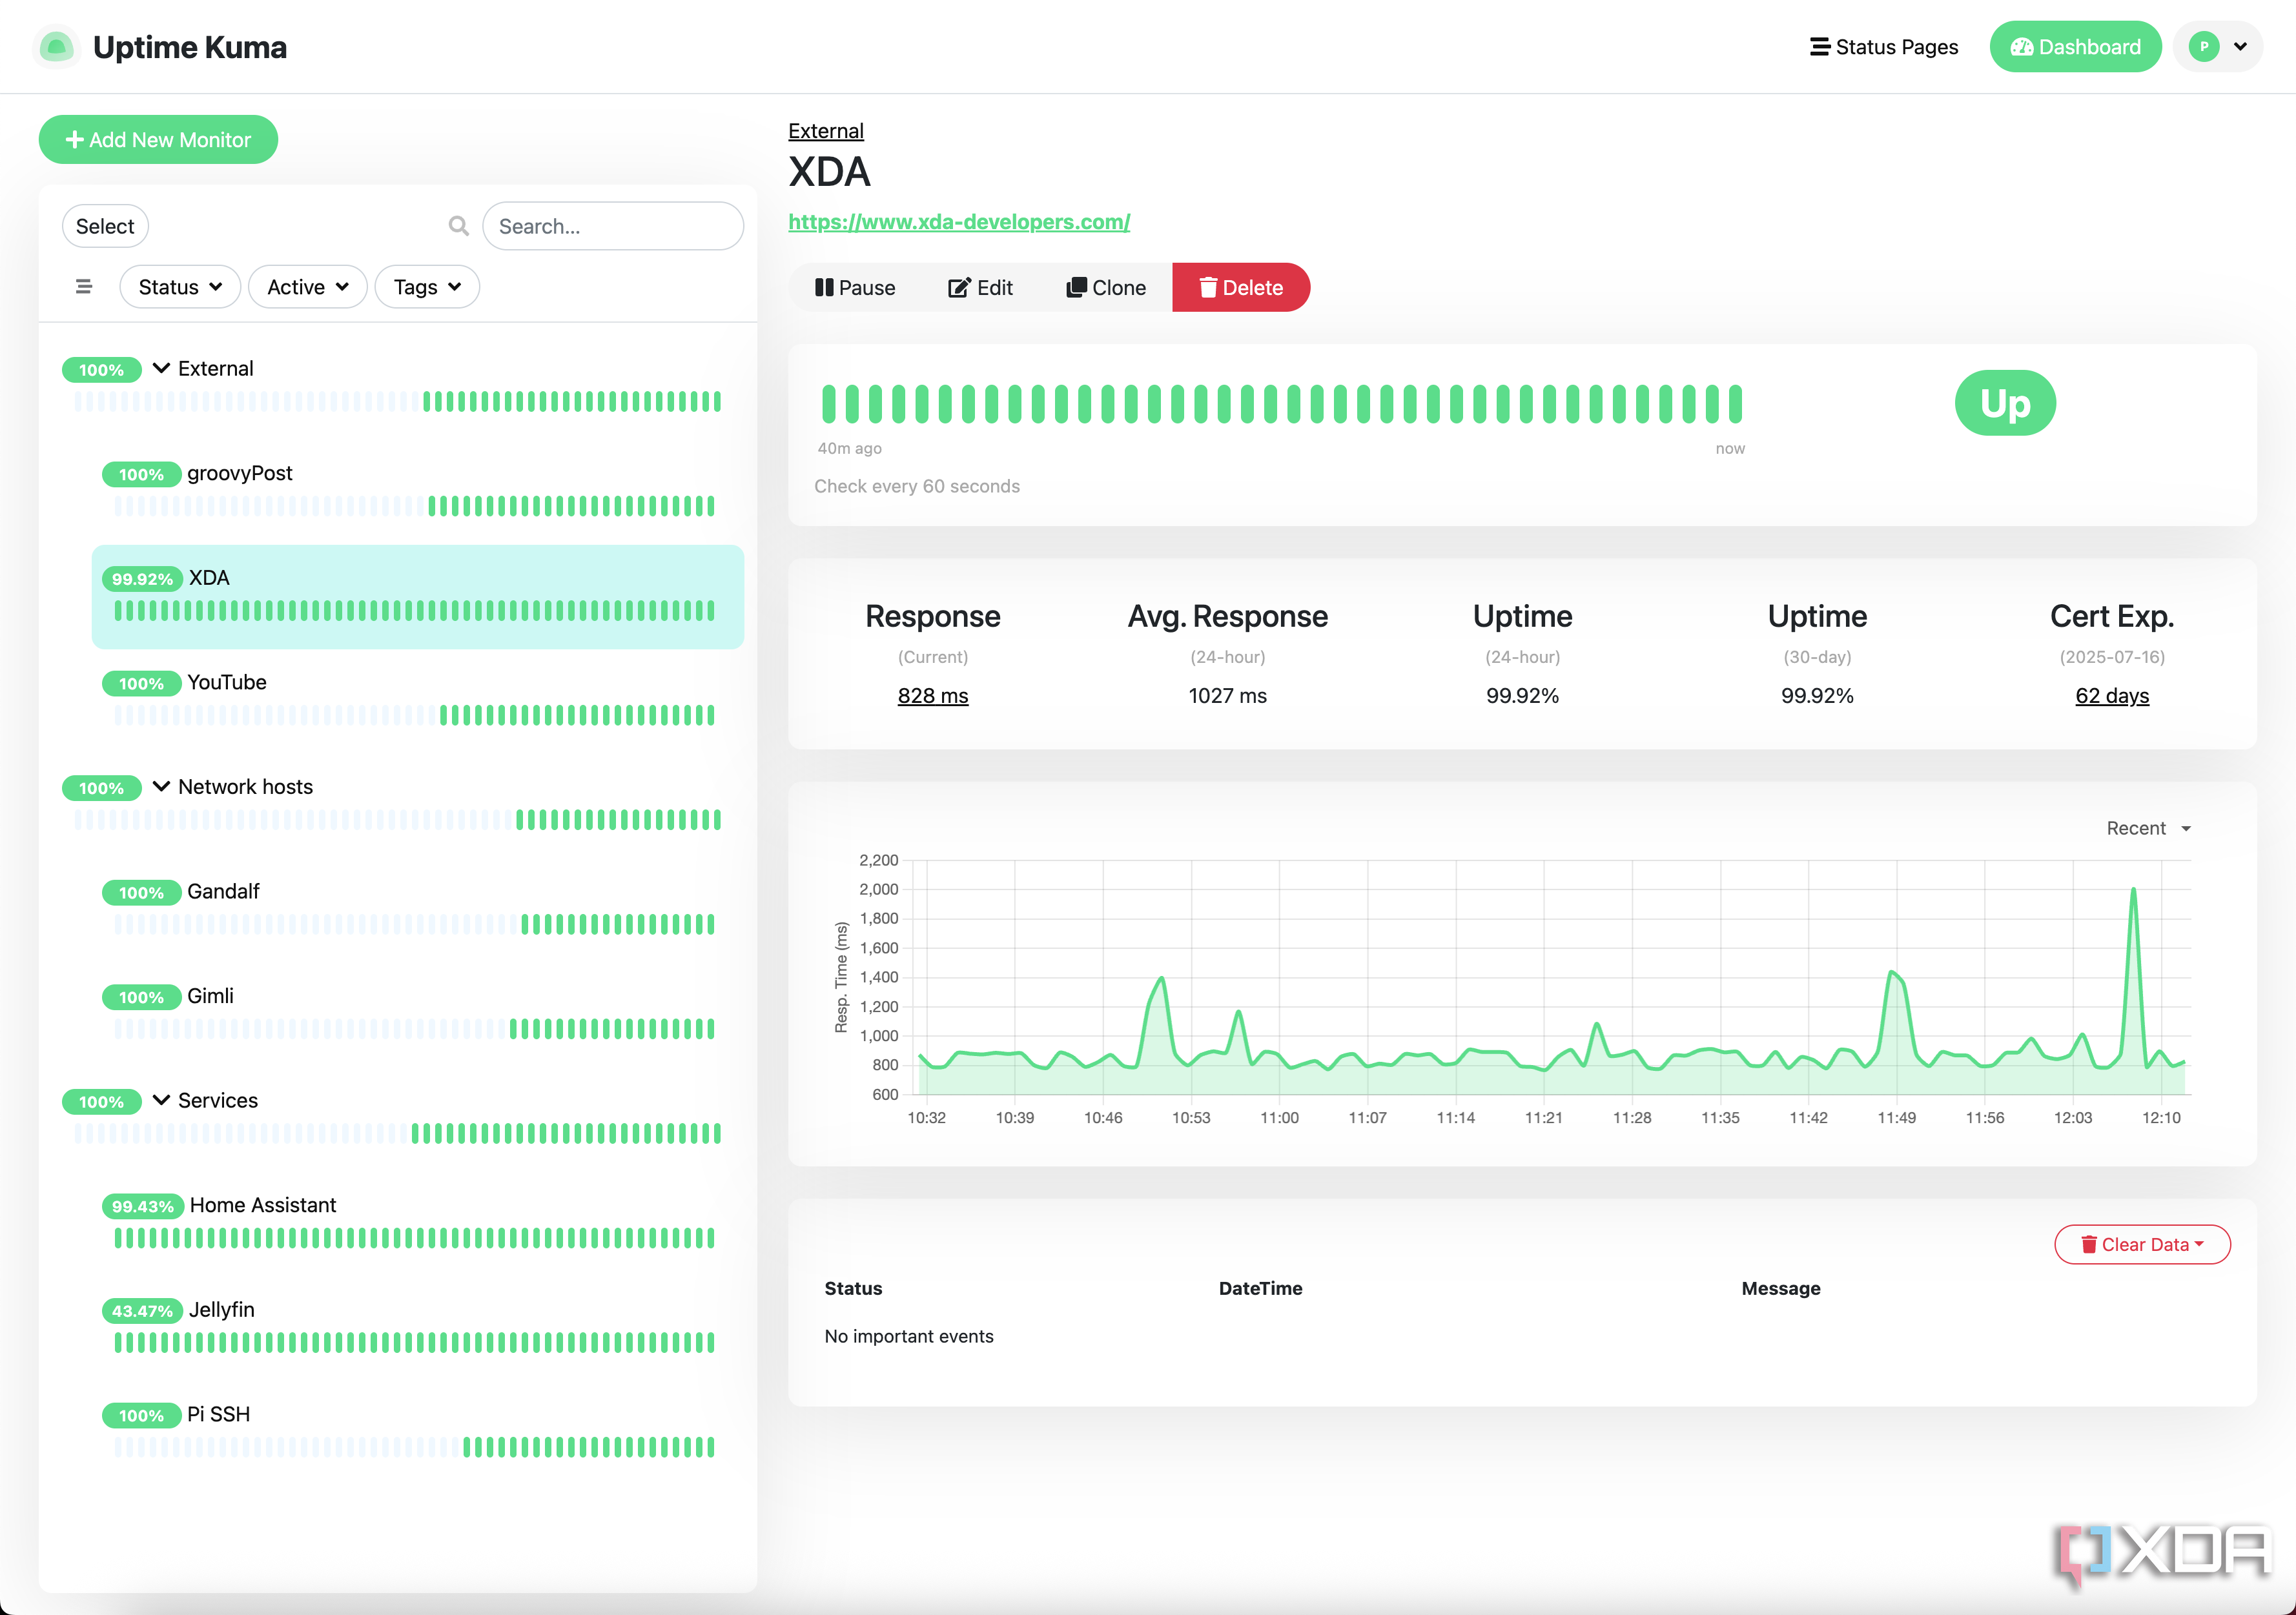This screenshot has height=1615, width=2296.
Task: Select the XDA monitor in list
Action: coord(418,596)
